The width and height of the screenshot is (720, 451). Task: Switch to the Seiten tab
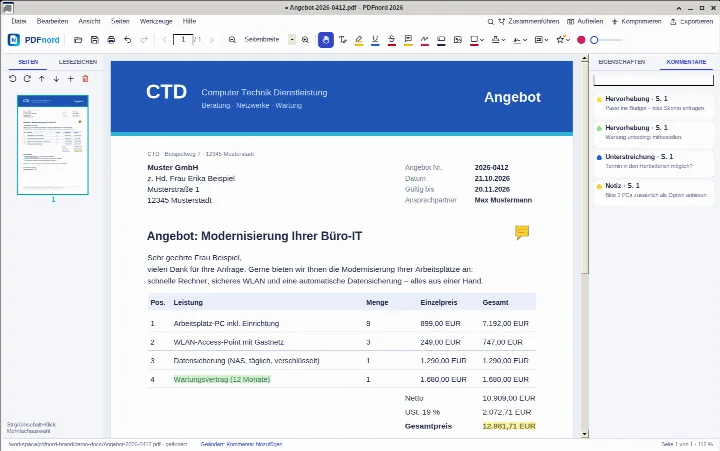[28, 62]
